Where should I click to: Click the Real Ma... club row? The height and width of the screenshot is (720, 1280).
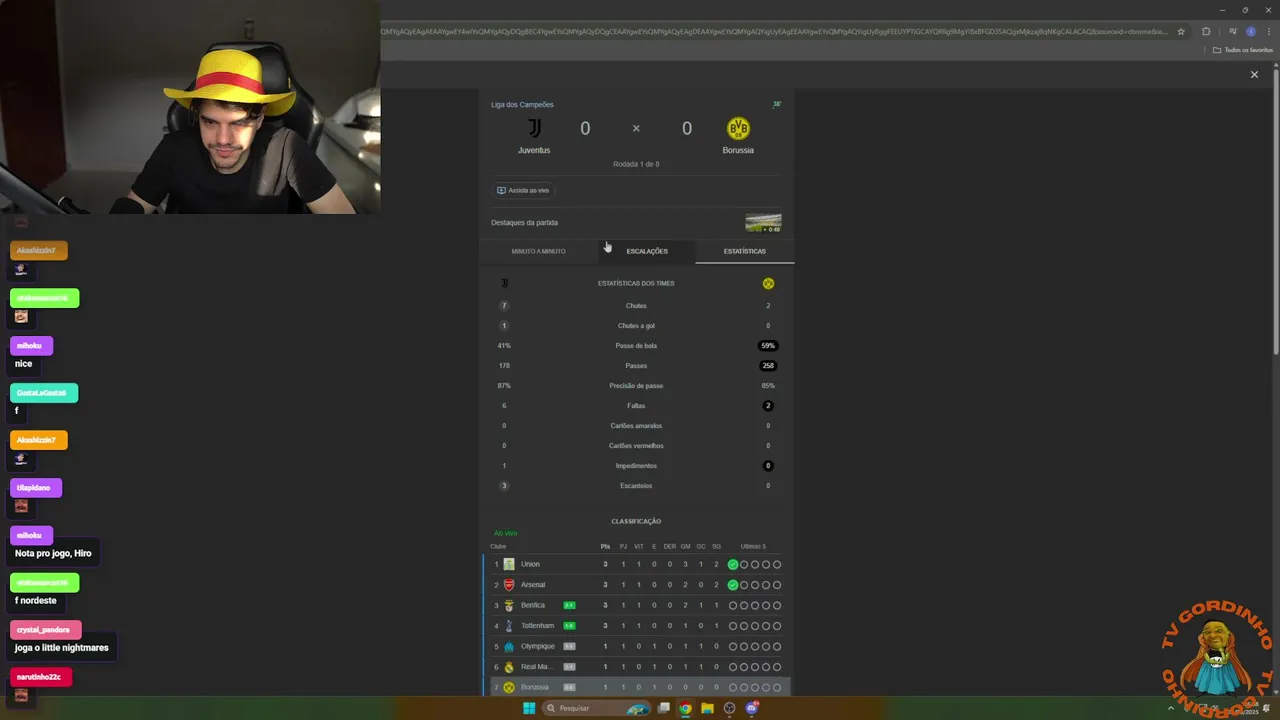click(637, 667)
